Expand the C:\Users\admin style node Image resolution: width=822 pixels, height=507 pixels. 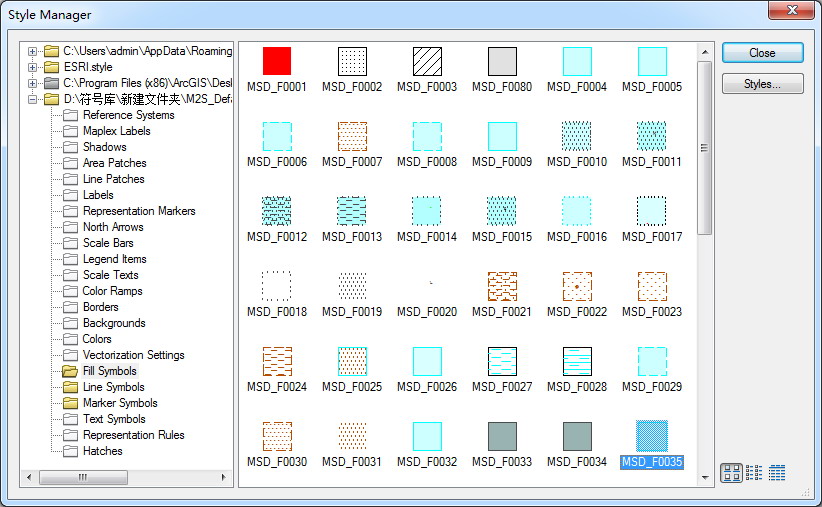[x=33, y=51]
